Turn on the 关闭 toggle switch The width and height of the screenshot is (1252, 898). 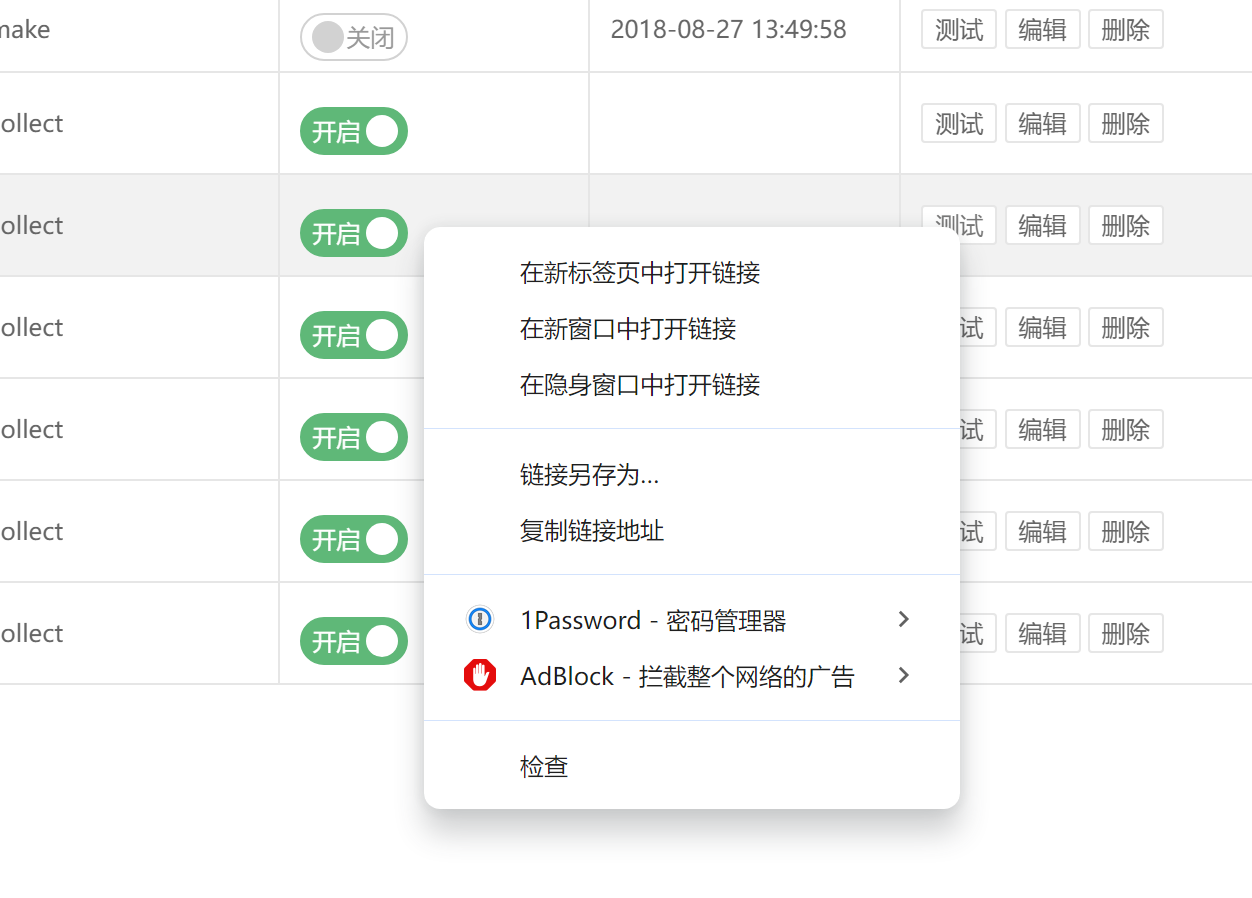tap(354, 38)
